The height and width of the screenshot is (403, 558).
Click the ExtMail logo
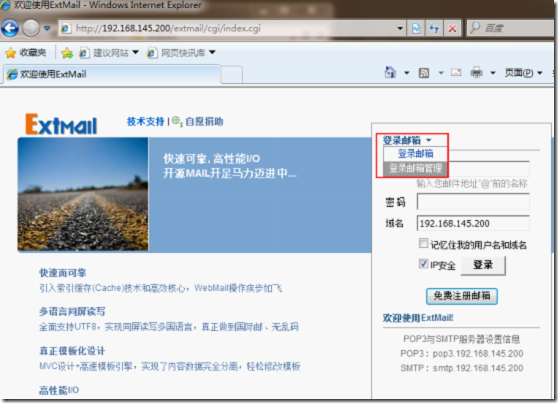pos(61,124)
